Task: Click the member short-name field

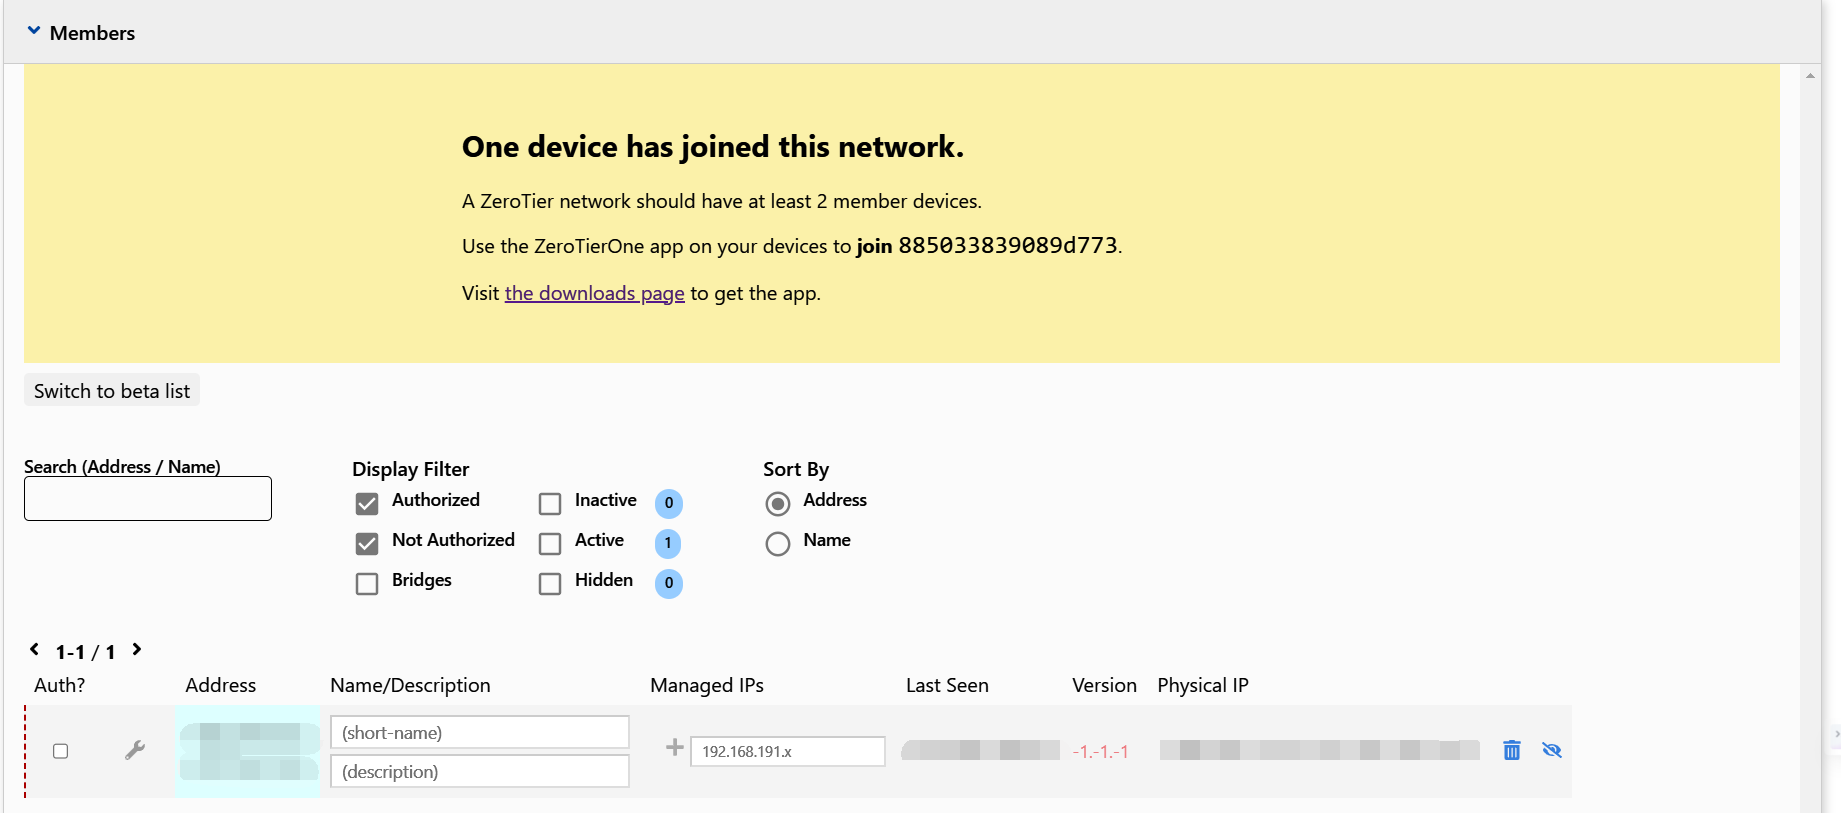Action: [x=480, y=732]
